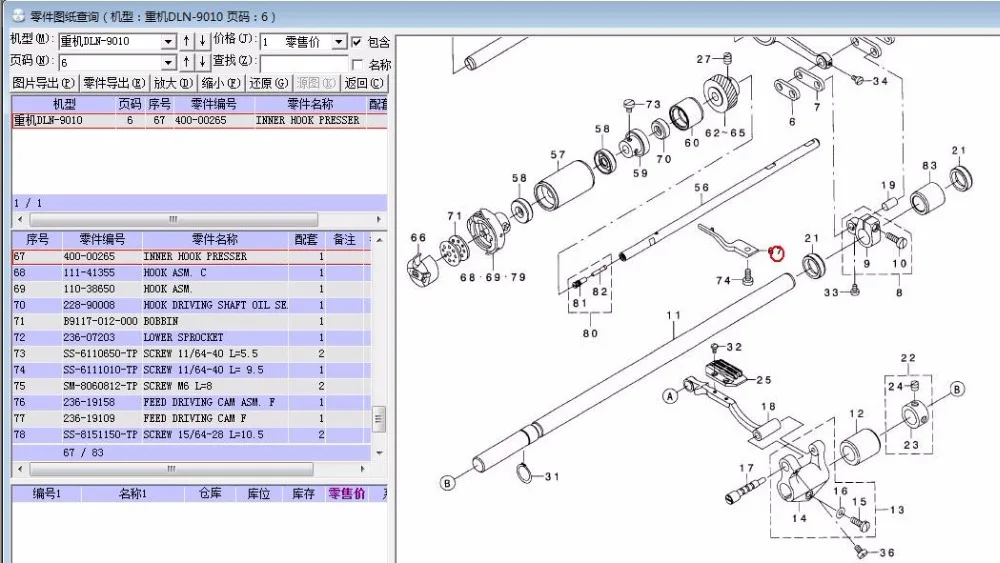The width and height of the screenshot is (1000, 563).
Task: Click the down arrow next to 机型 combo
Action: [x=202, y=41]
